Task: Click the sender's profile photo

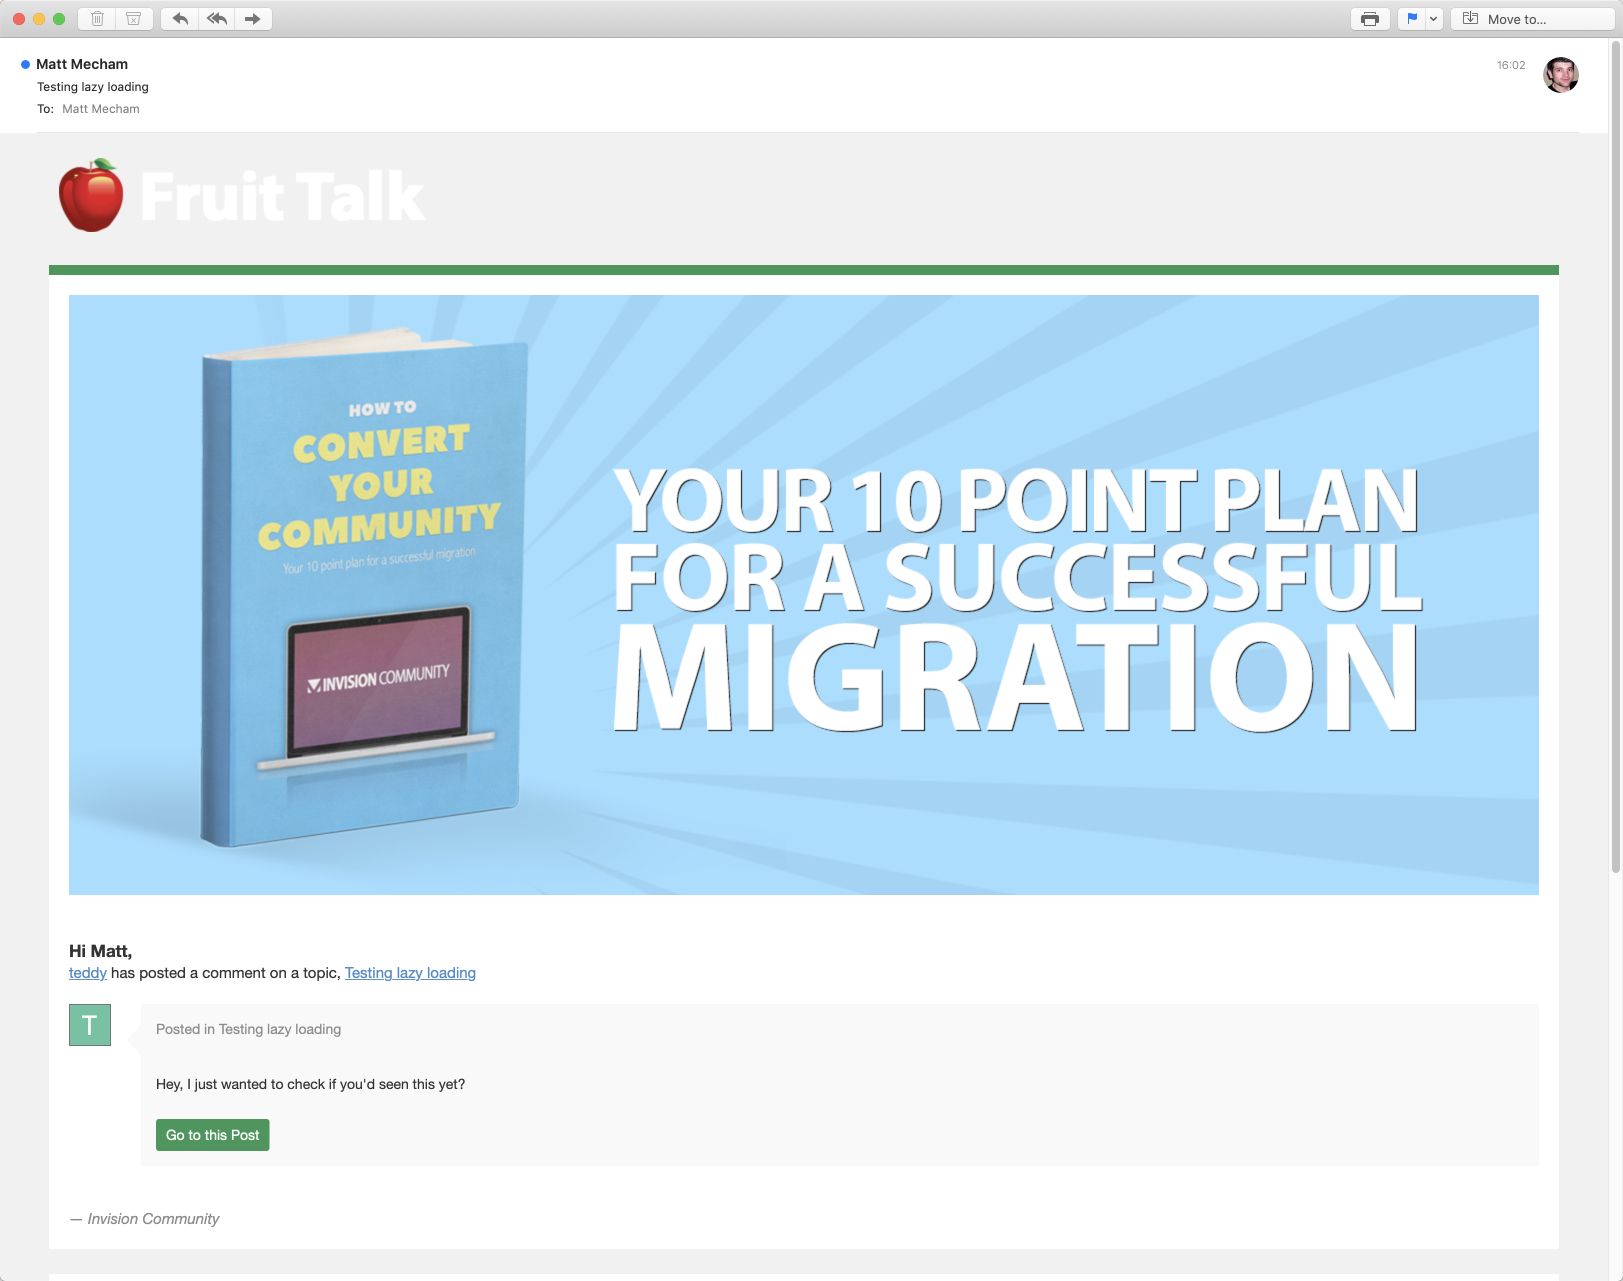Action: pyautogui.click(x=1560, y=75)
